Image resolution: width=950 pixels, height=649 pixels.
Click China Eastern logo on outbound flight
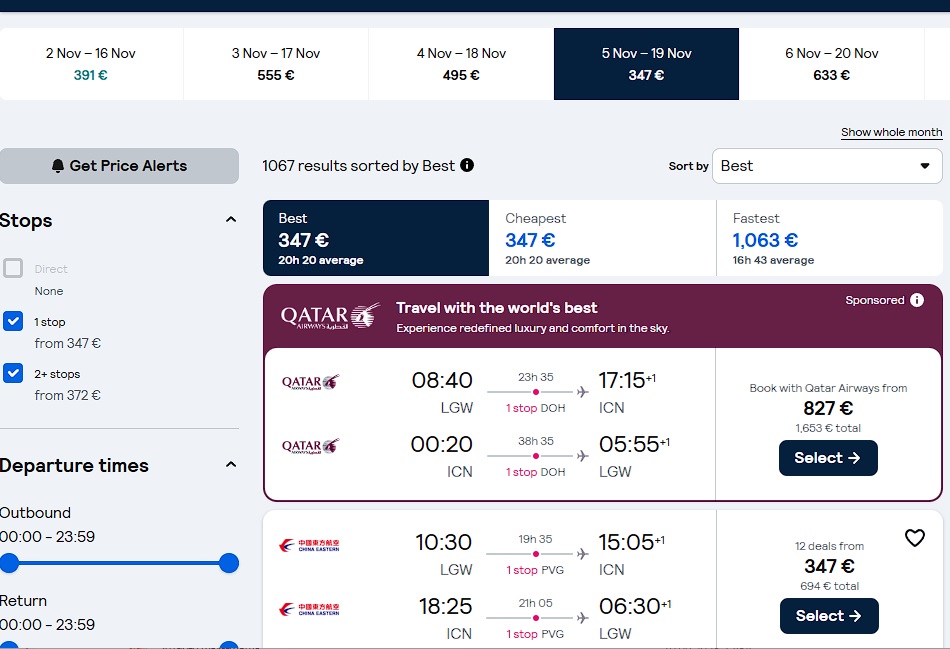[x=309, y=545]
